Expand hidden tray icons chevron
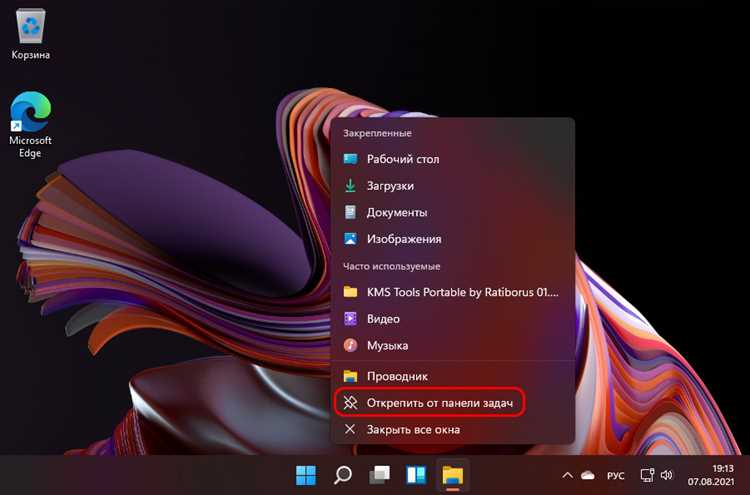750x495 pixels. pyautogui.click(x=567, y=475)
